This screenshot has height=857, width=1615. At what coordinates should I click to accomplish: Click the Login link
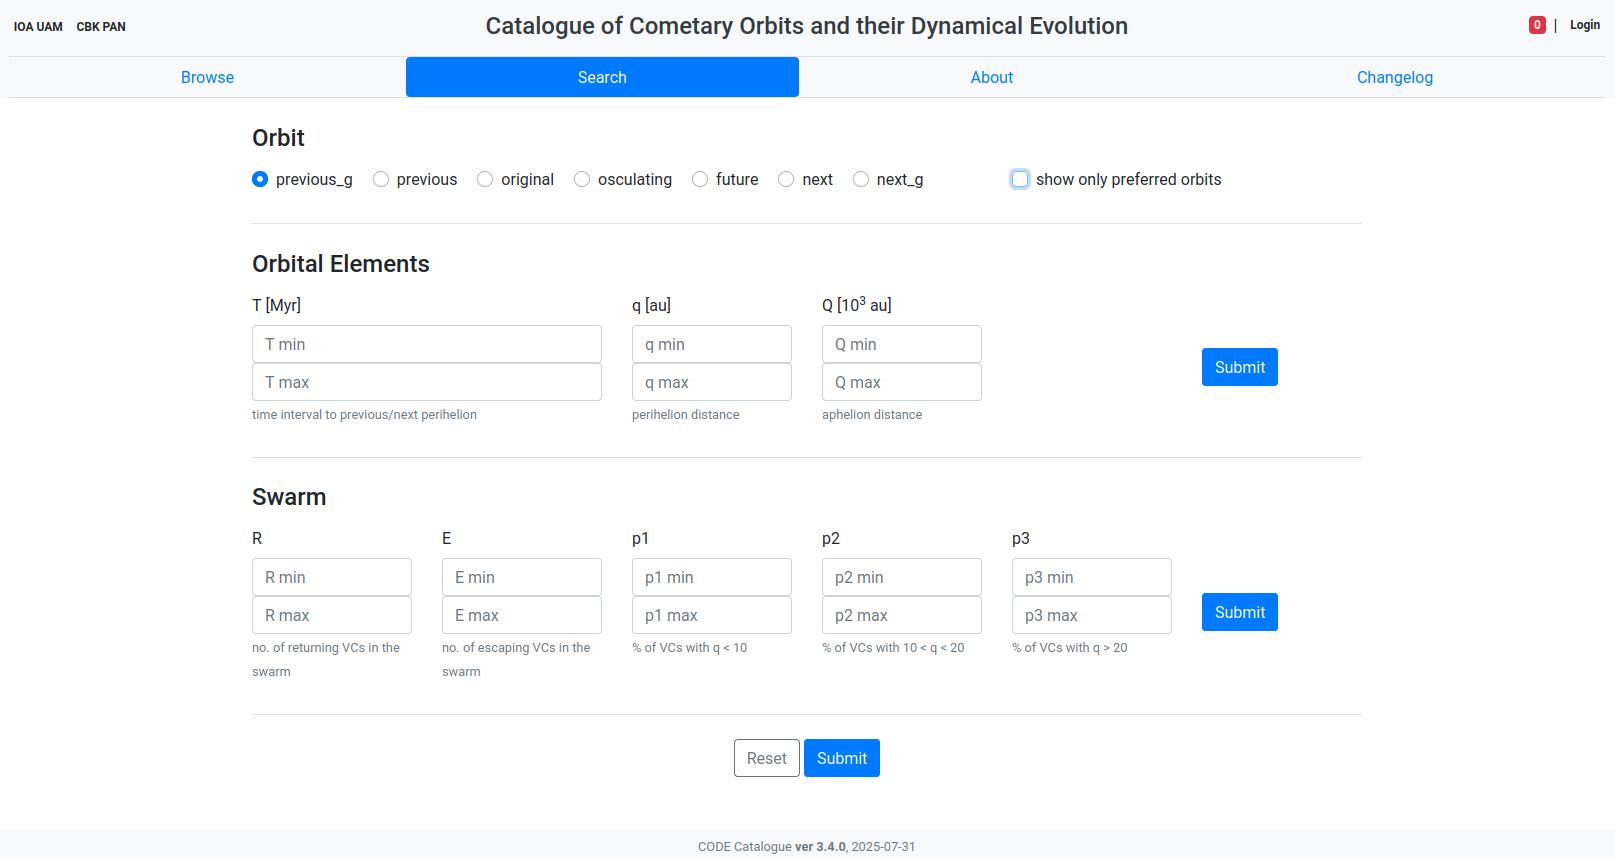tap(1584, 25)
